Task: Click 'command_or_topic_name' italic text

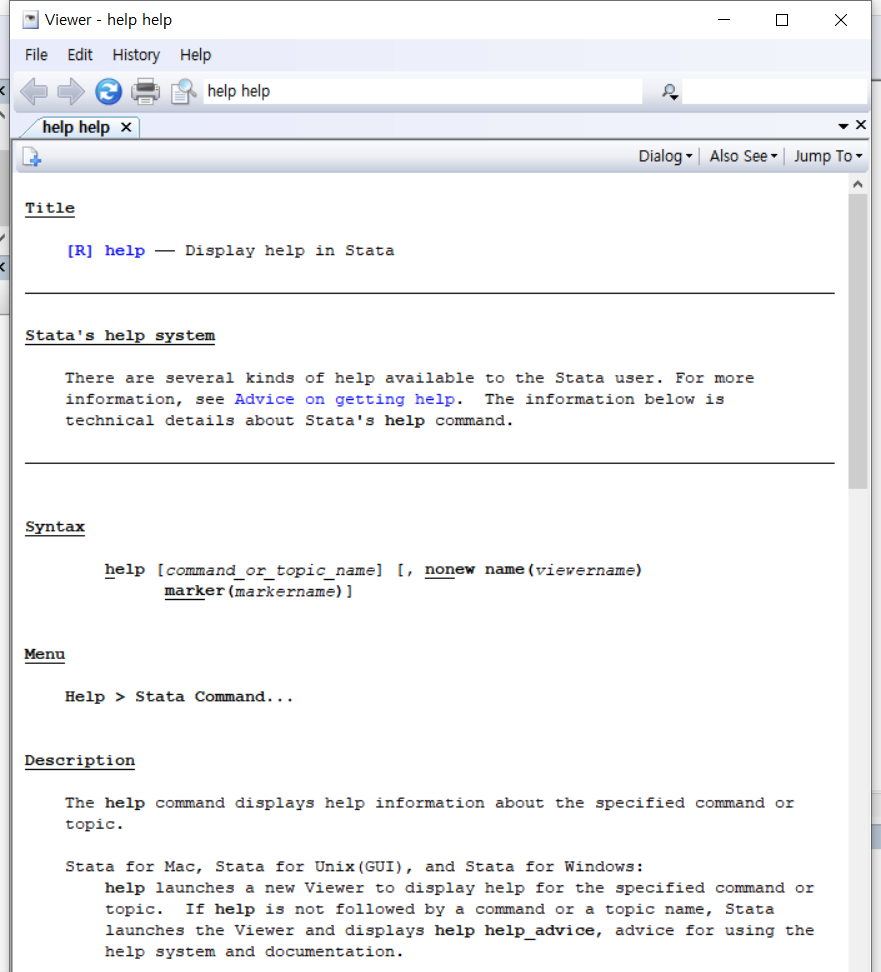Action: tap(270, 570)
